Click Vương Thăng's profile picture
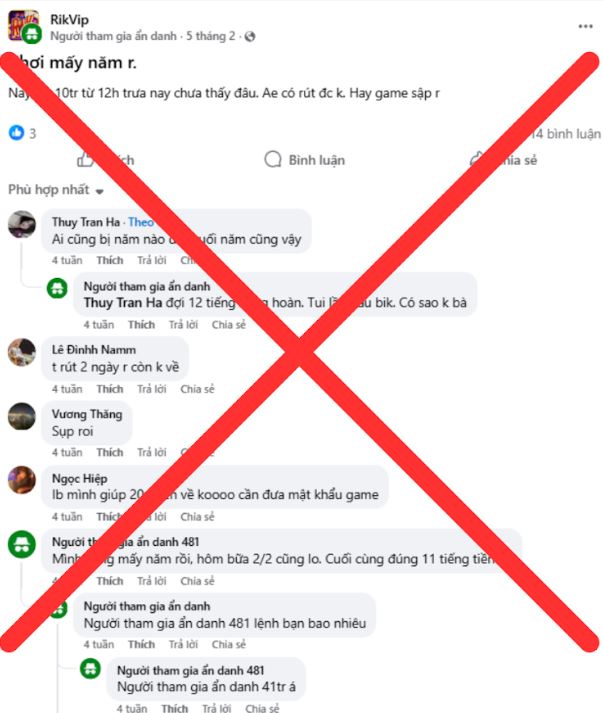Screen dimensions: 603x713 [22, 416]
